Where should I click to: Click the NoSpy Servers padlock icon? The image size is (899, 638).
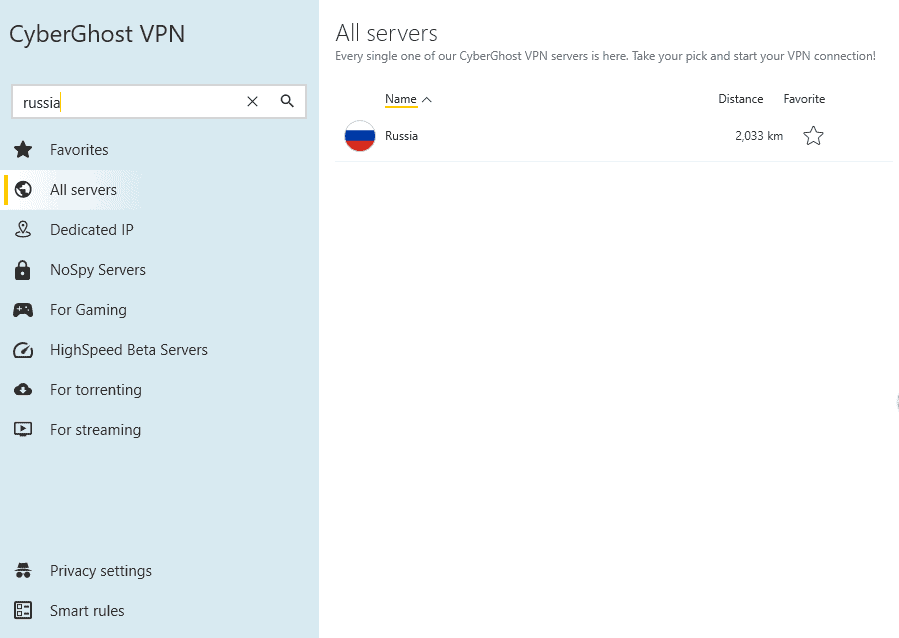pyautogui.click(x=22, y=270)
